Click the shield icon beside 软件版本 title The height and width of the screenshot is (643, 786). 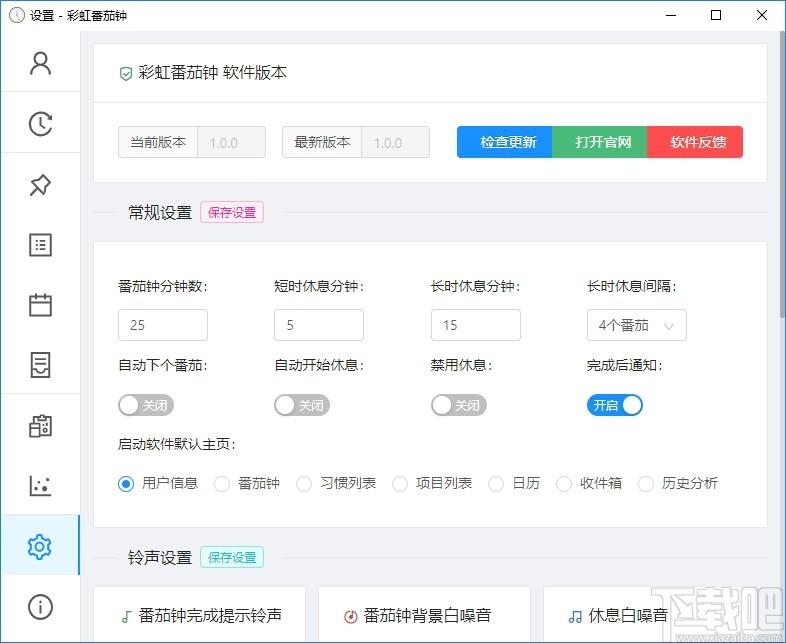(x=125, y=74)
